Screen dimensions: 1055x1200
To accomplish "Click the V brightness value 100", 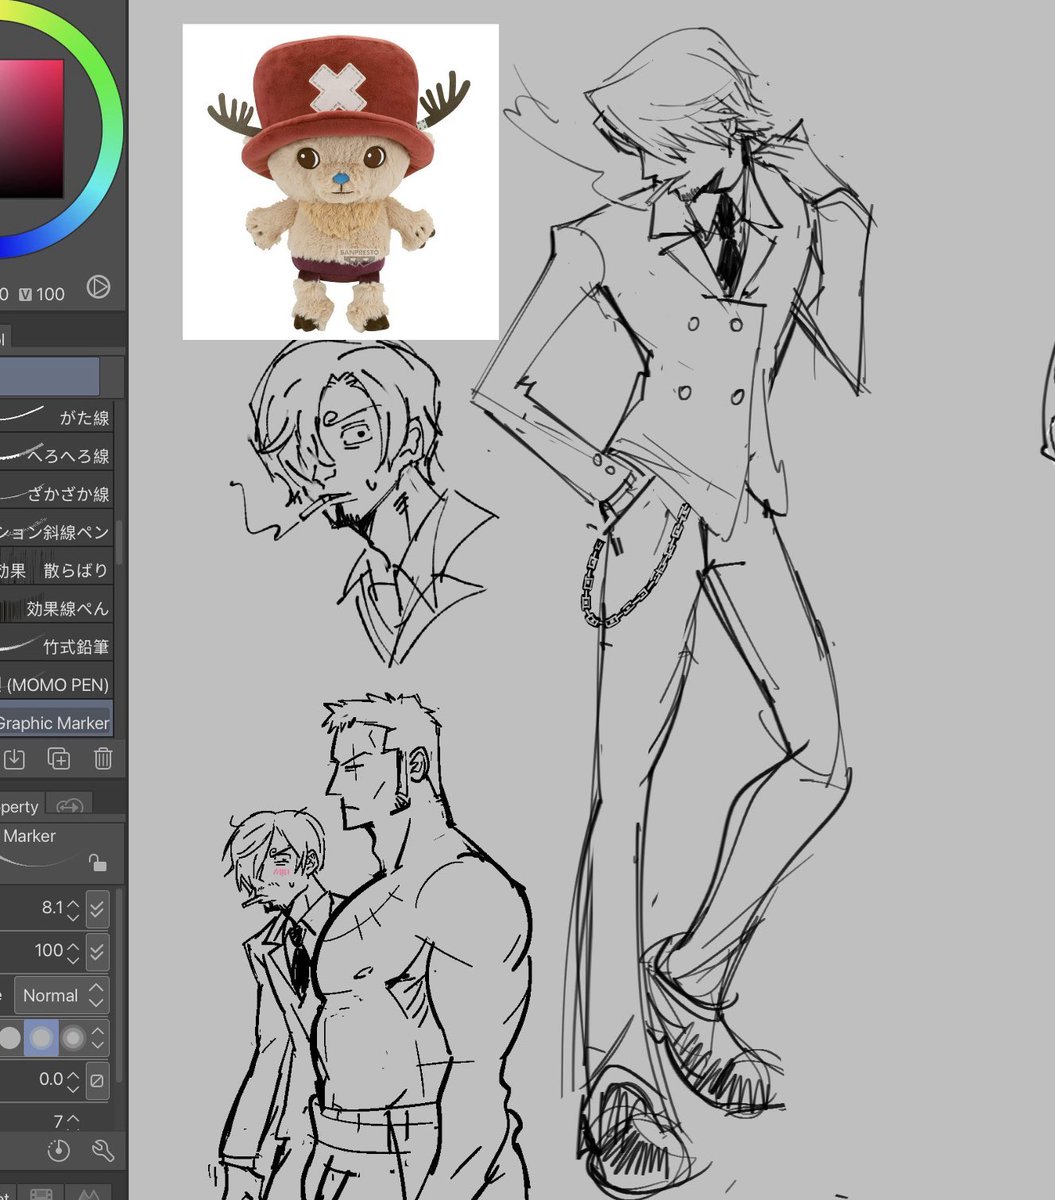I will pyautogui.click(x=49, y=294).
